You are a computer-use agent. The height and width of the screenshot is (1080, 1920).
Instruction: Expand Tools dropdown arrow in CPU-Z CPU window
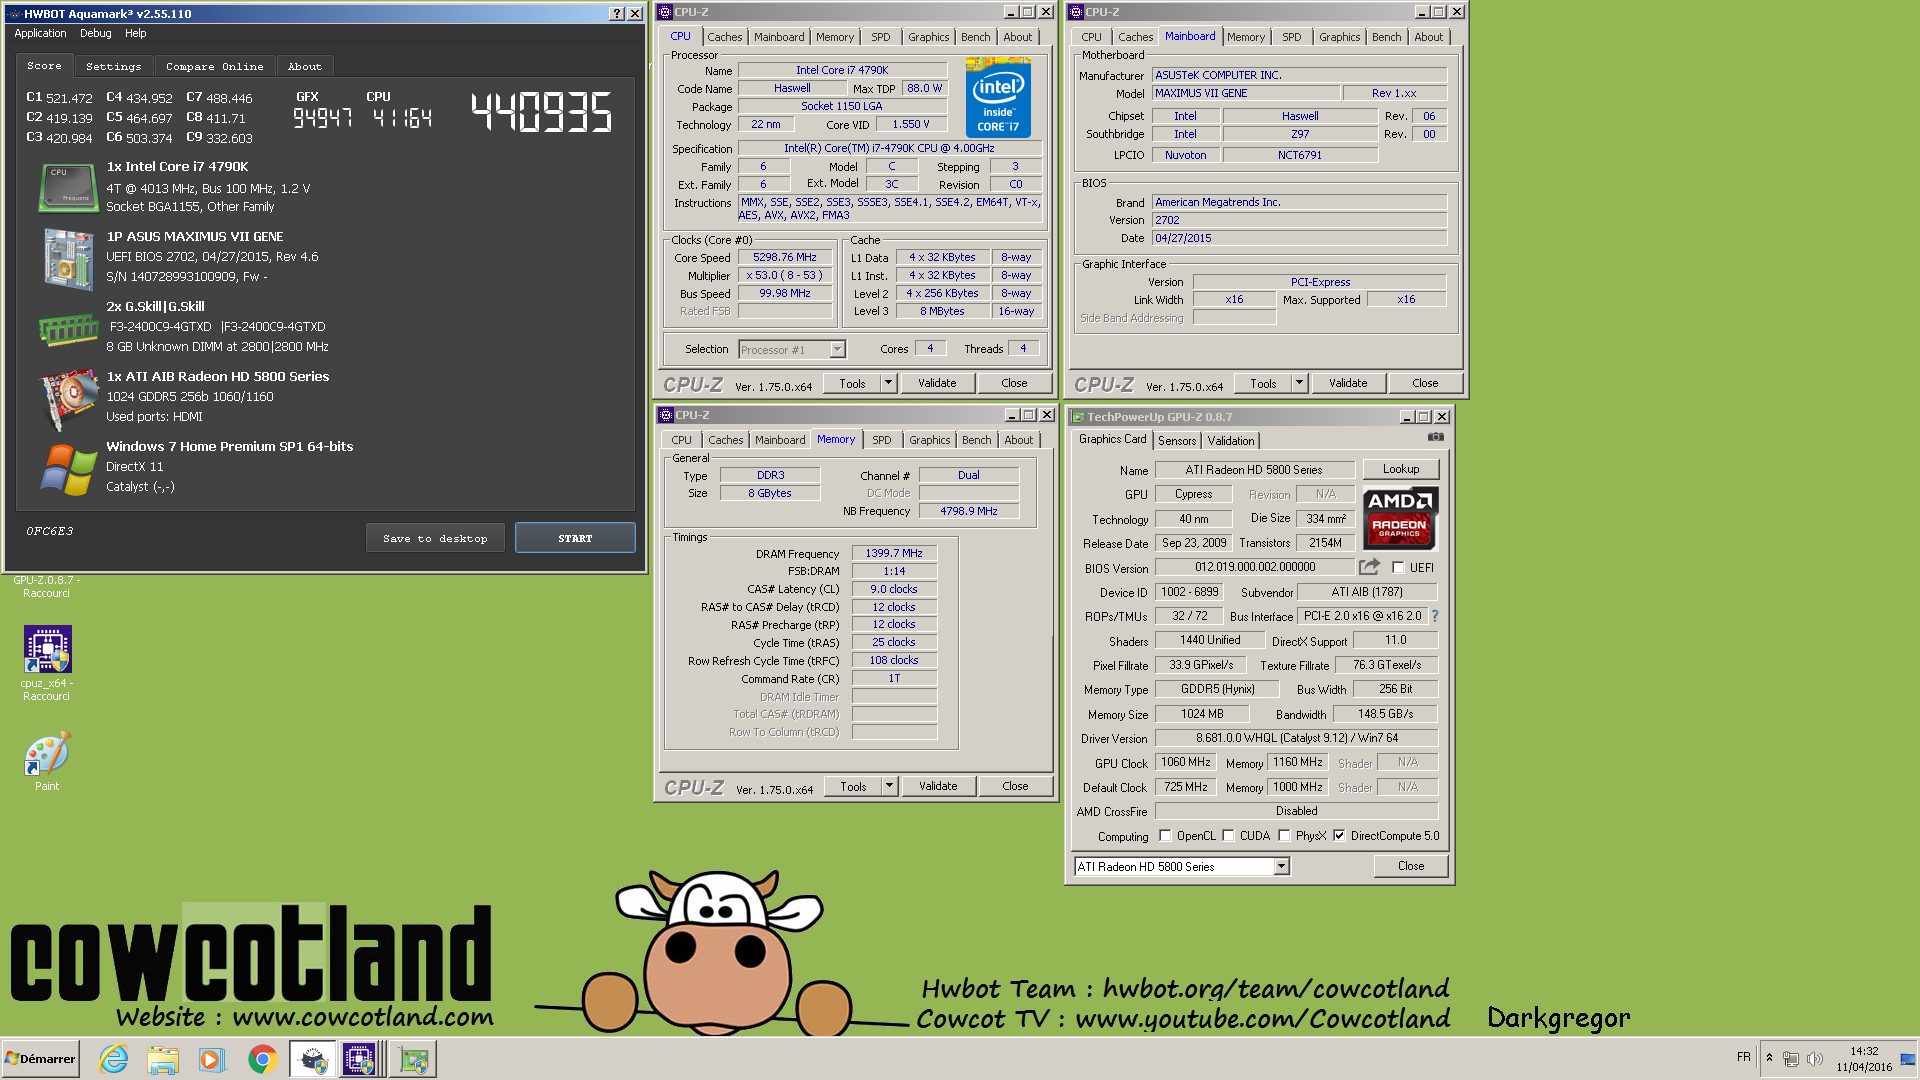(x=888, y=383)
